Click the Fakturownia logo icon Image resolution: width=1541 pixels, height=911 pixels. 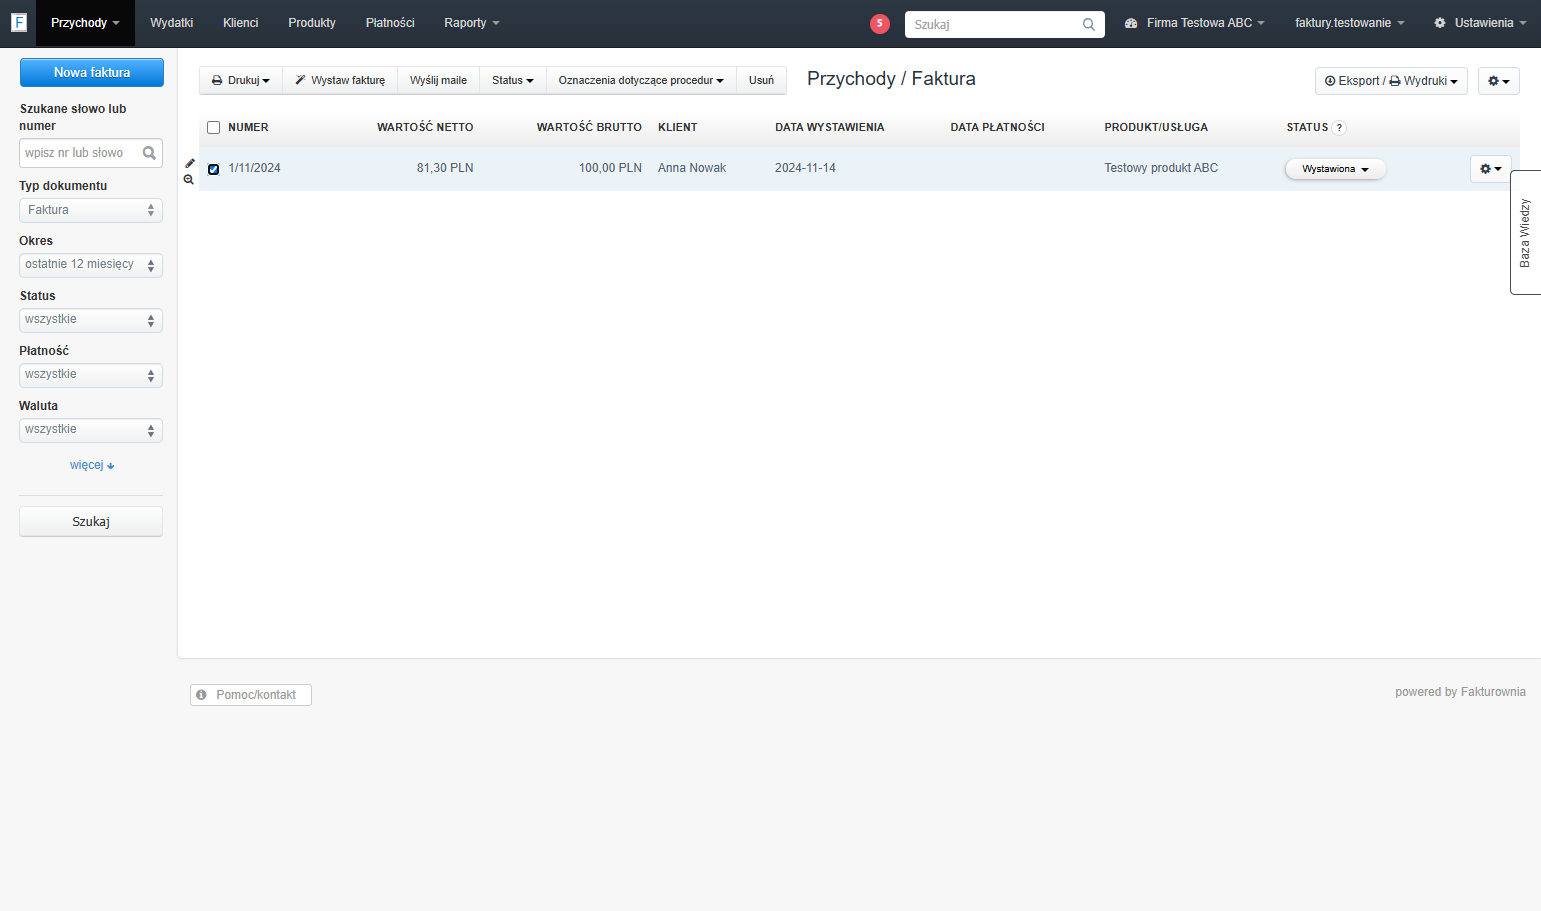[19, 22]
